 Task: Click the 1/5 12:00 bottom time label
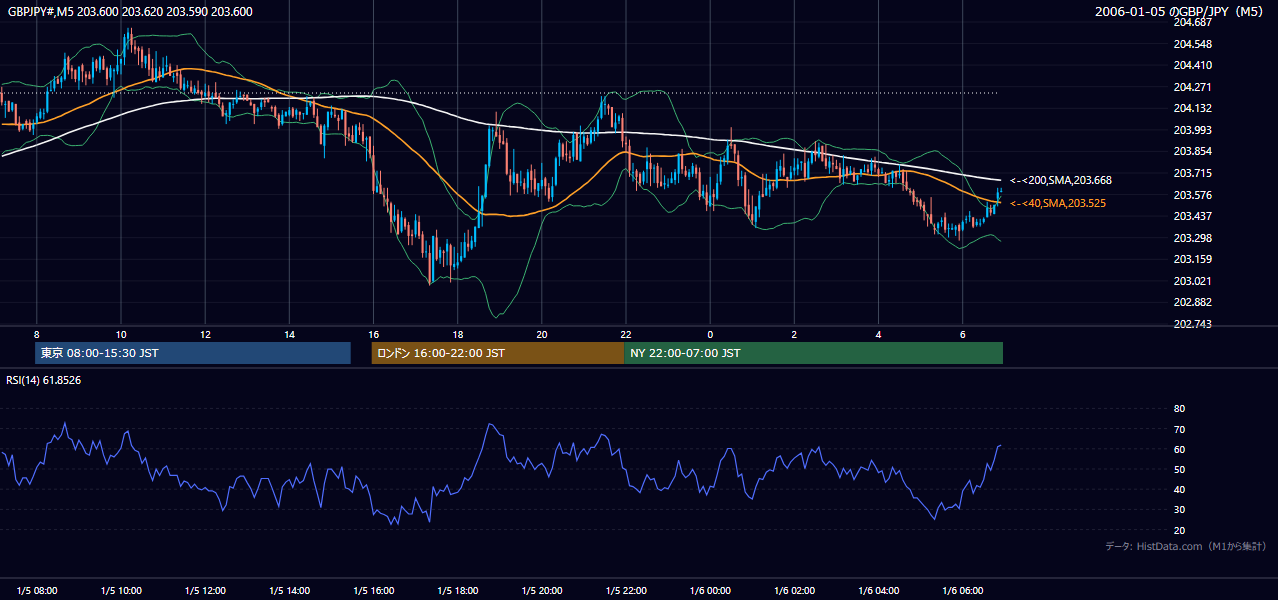[x=205, y=590]
